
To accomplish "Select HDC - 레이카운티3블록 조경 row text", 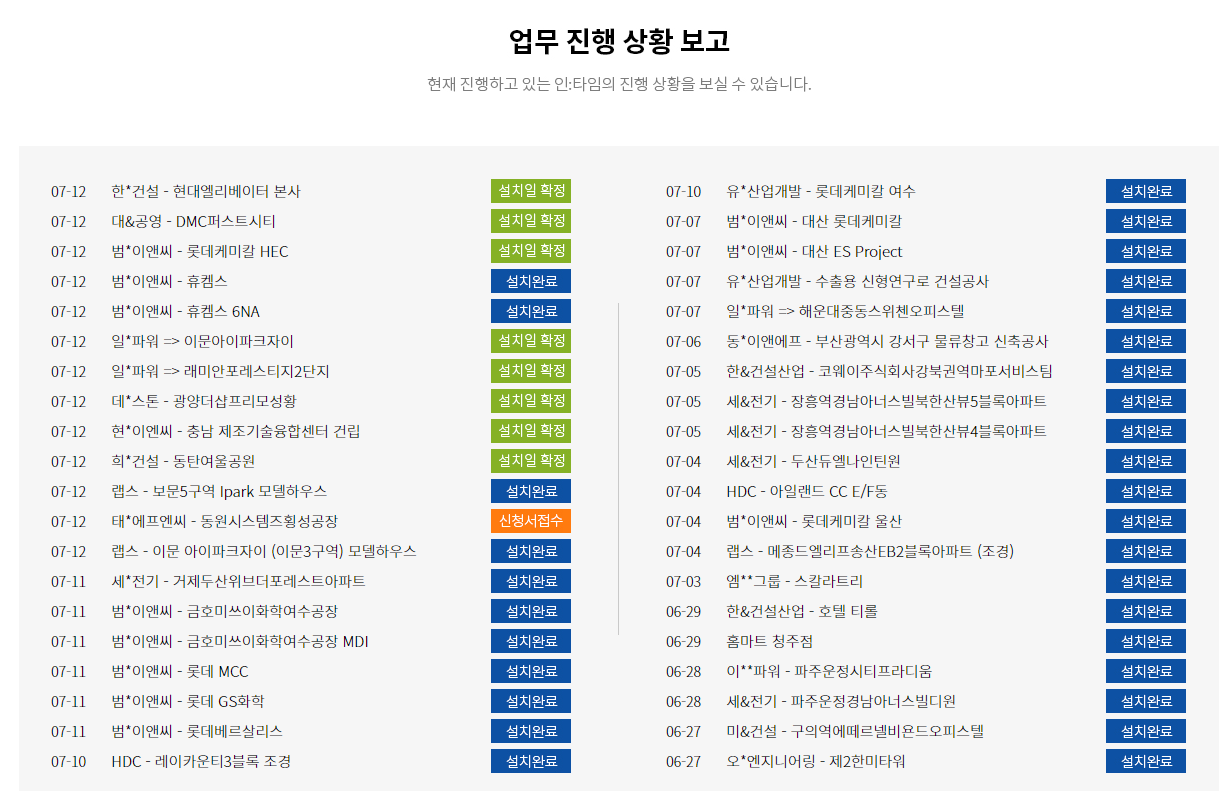I will [201, 761].
